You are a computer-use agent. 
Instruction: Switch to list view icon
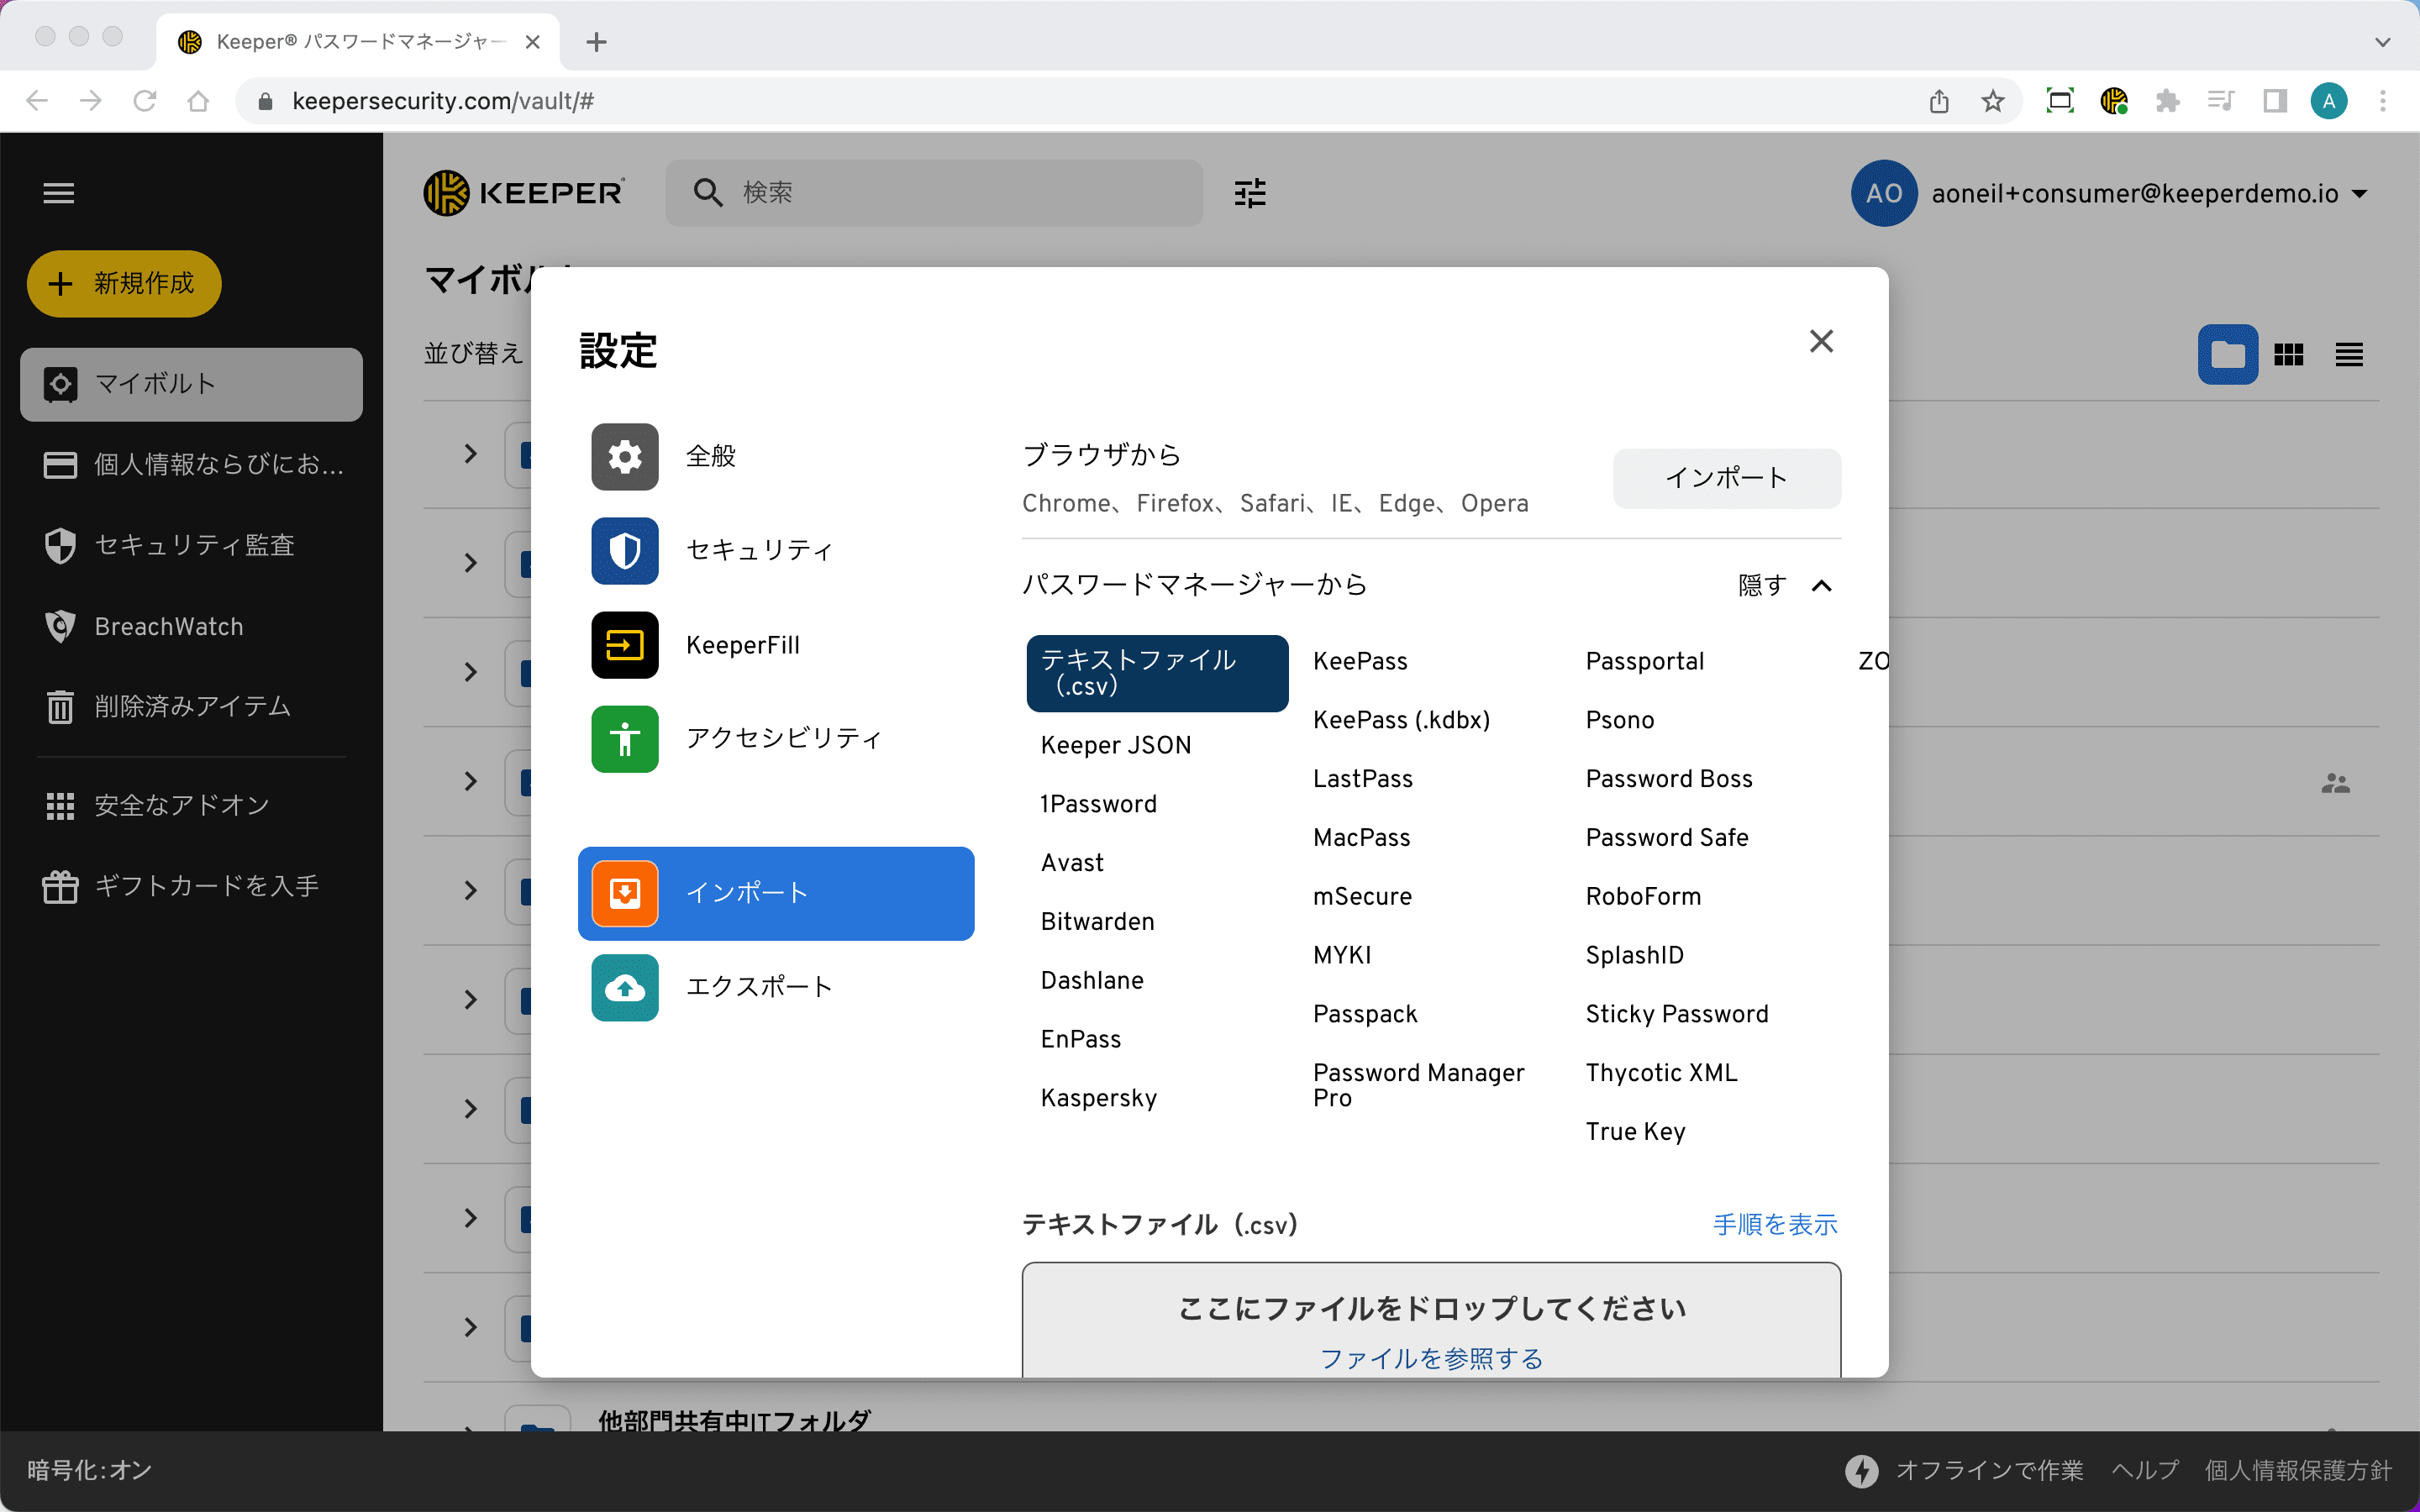pyautogui.click(x=2349, y=355)
